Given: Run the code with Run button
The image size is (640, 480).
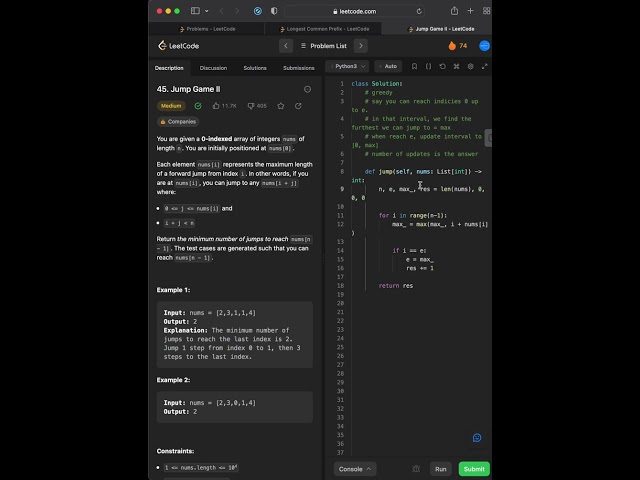Looking at the screenshot, I should [440, 469].
